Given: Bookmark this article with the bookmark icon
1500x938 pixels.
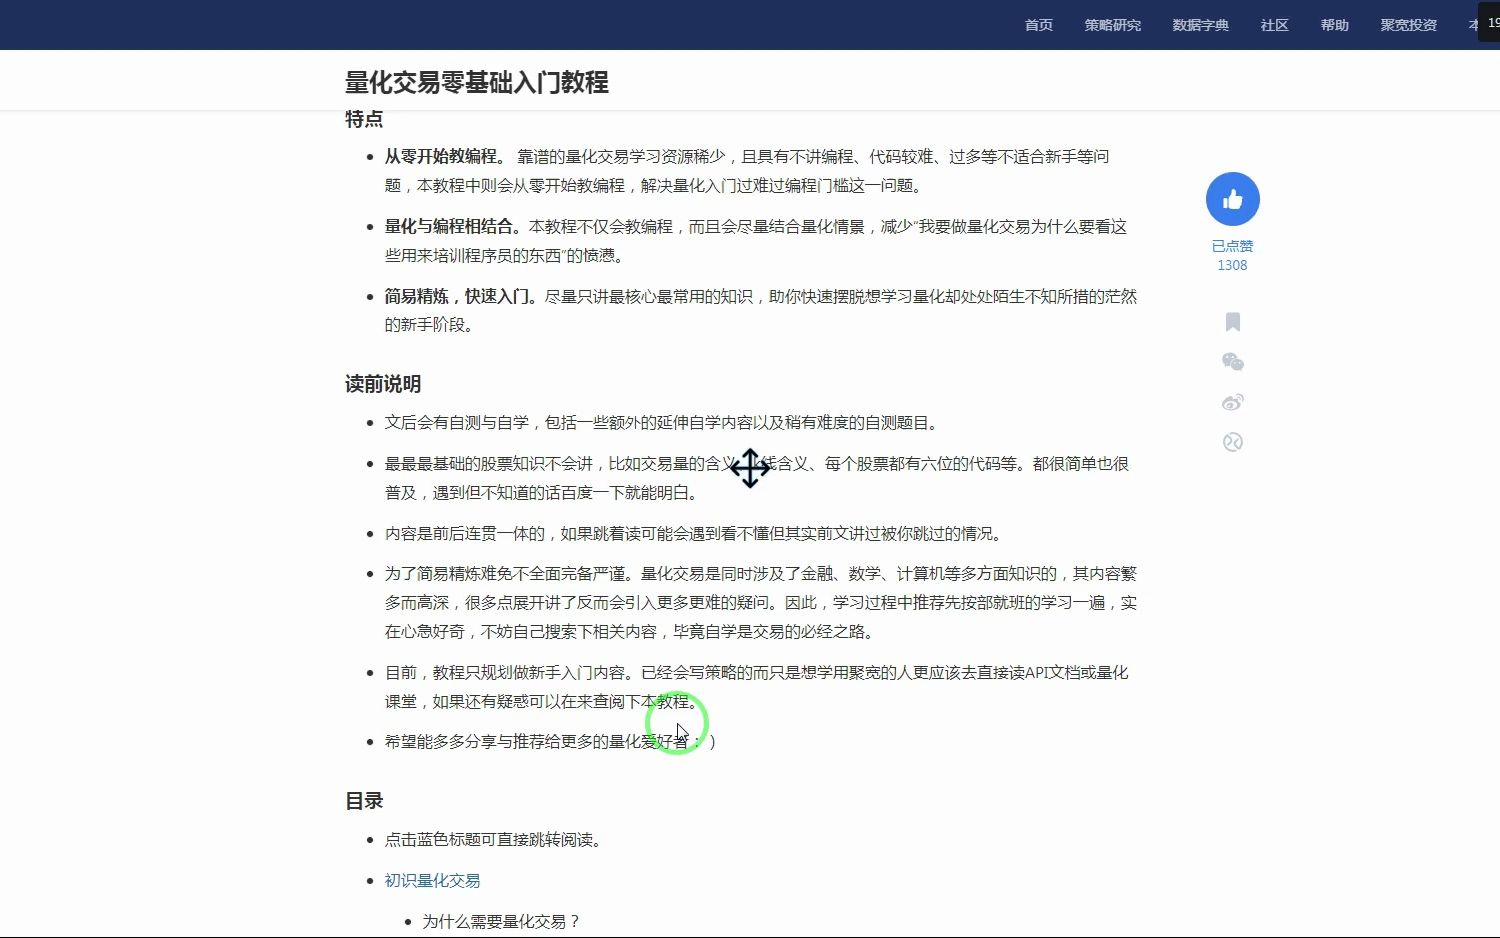Looking at the screenshot, I should (x=1233, y=322).
